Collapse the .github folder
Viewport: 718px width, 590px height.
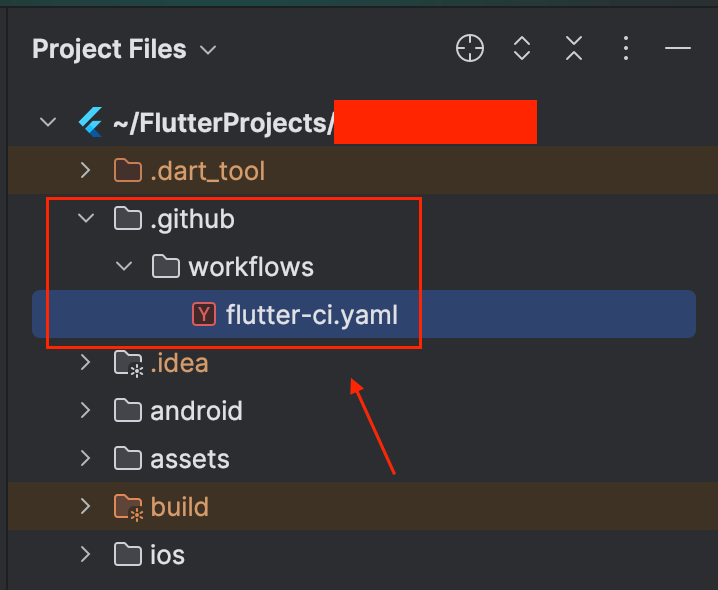pos(86,218)
